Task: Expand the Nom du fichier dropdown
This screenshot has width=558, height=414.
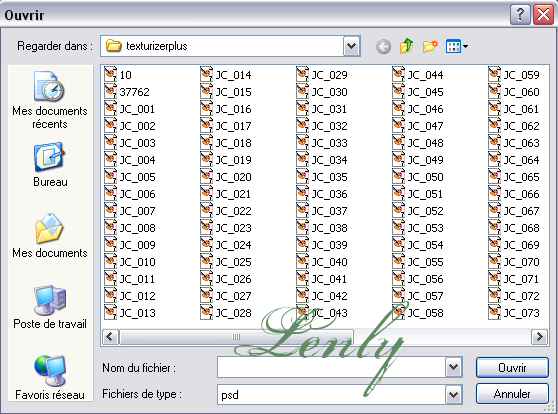Action: [453, 367]
